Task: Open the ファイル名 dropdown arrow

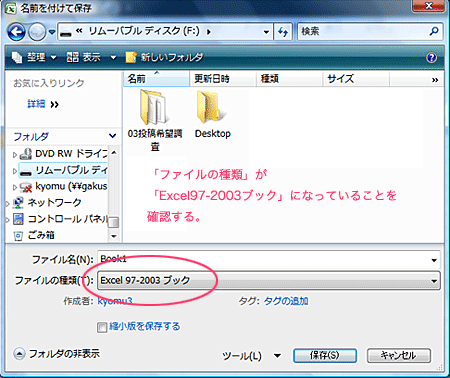Action: (x=434, y=260)
